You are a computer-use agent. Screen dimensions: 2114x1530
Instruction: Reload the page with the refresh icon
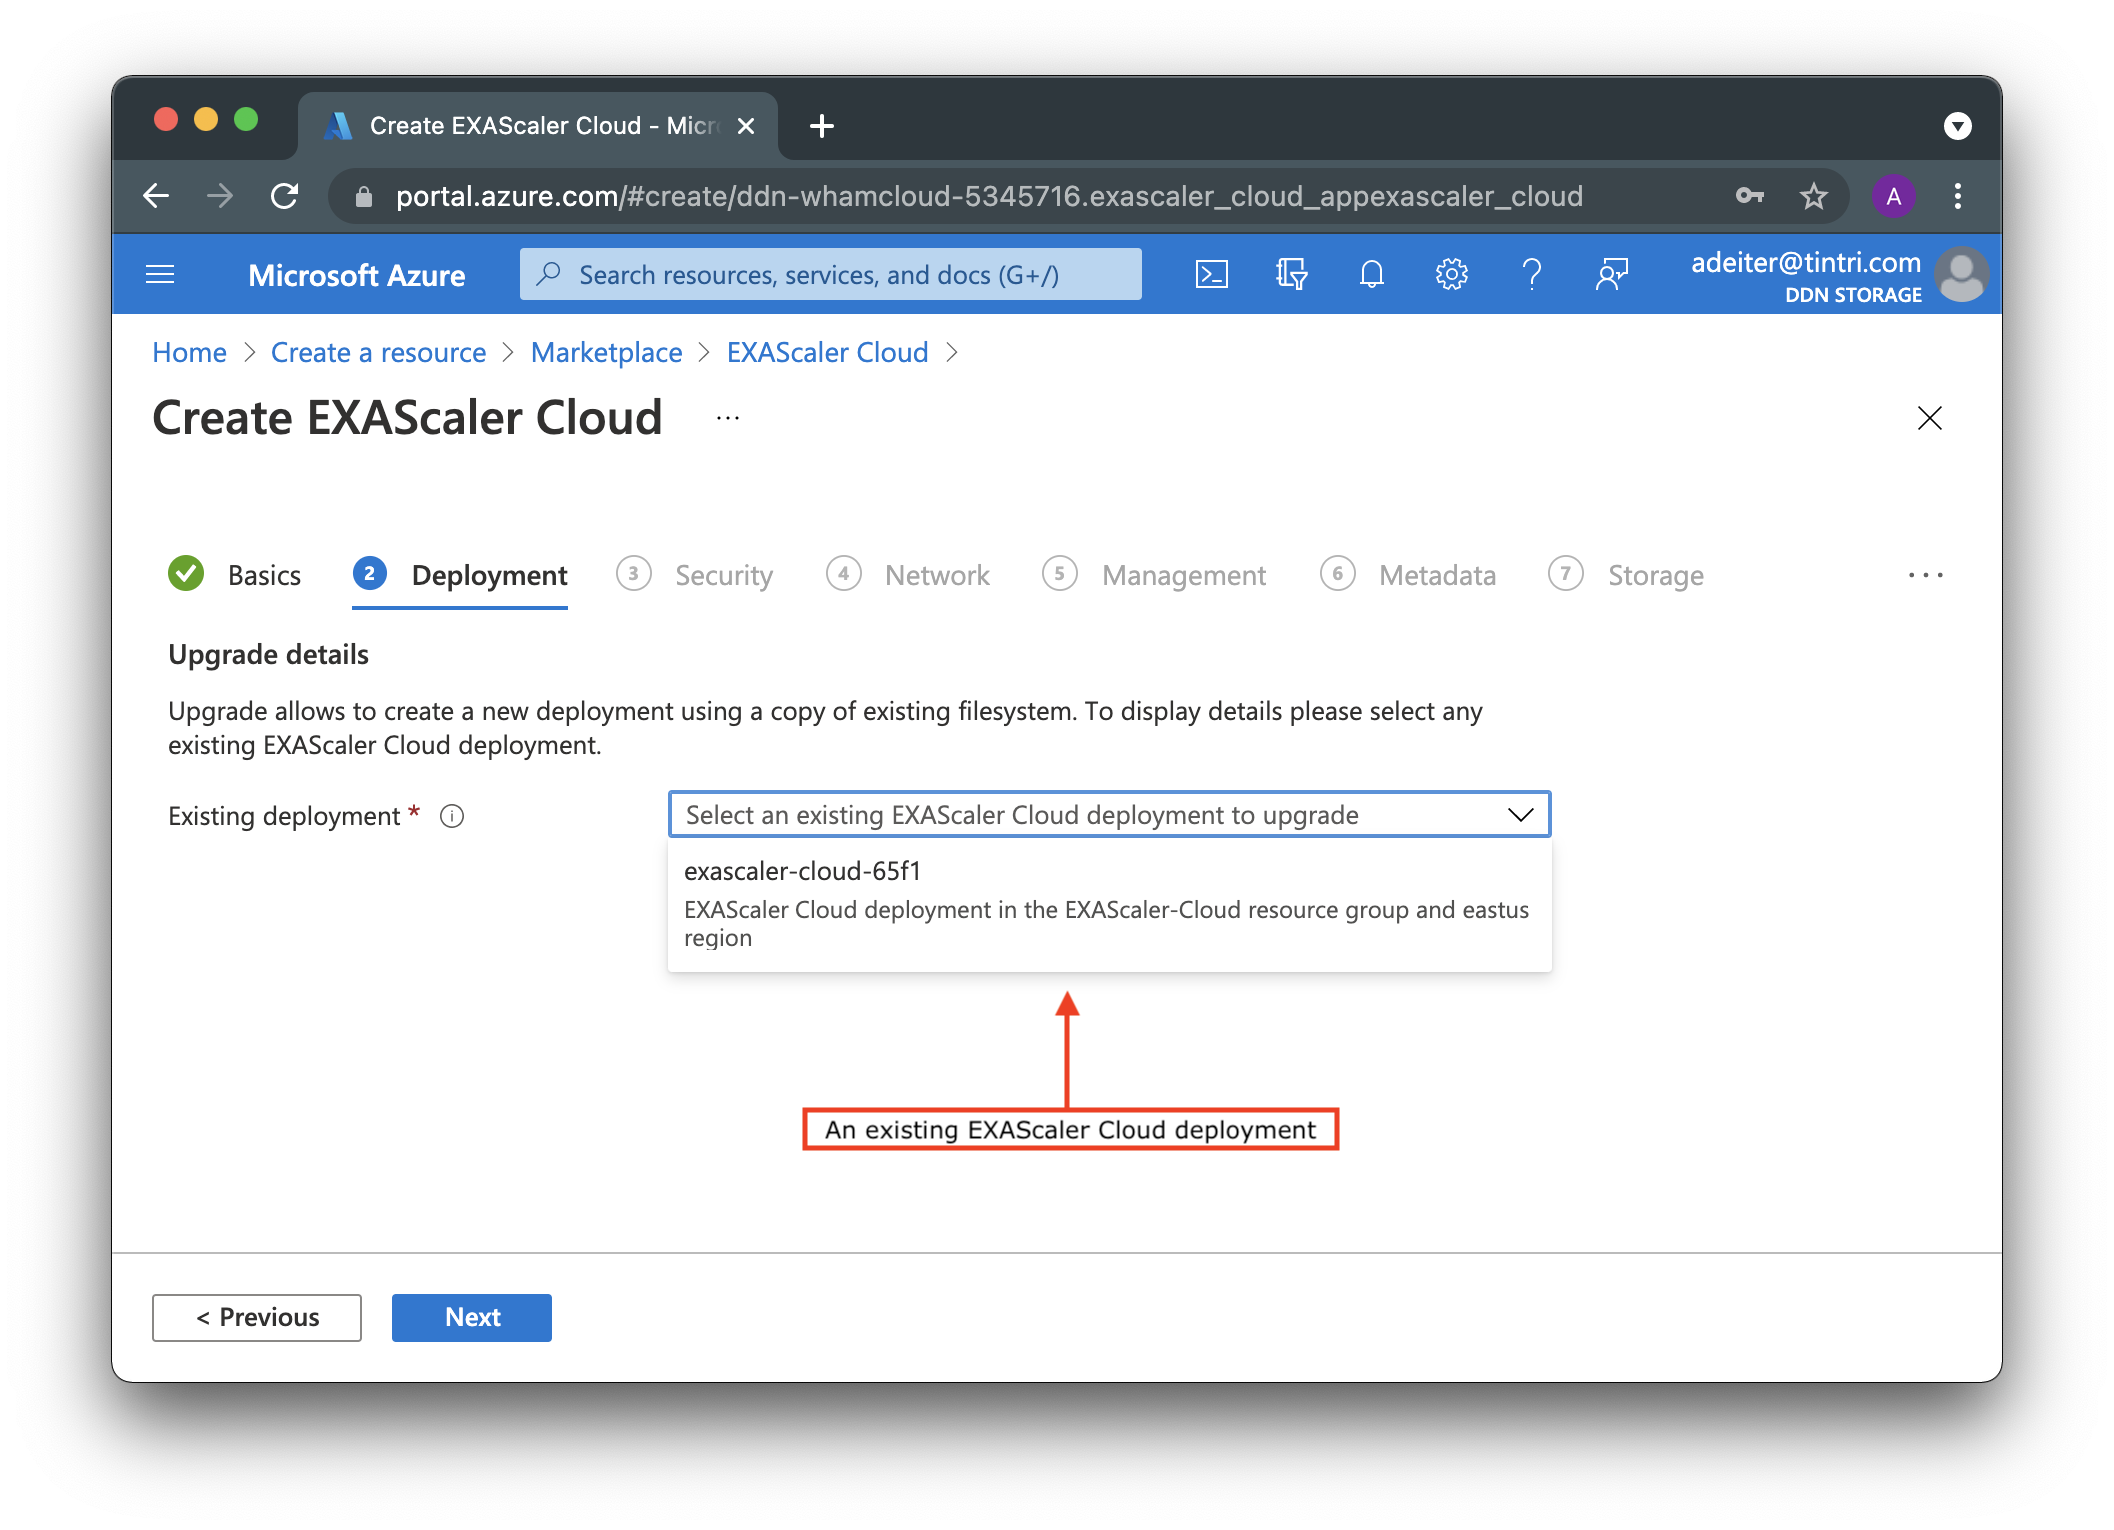[285, 196]
